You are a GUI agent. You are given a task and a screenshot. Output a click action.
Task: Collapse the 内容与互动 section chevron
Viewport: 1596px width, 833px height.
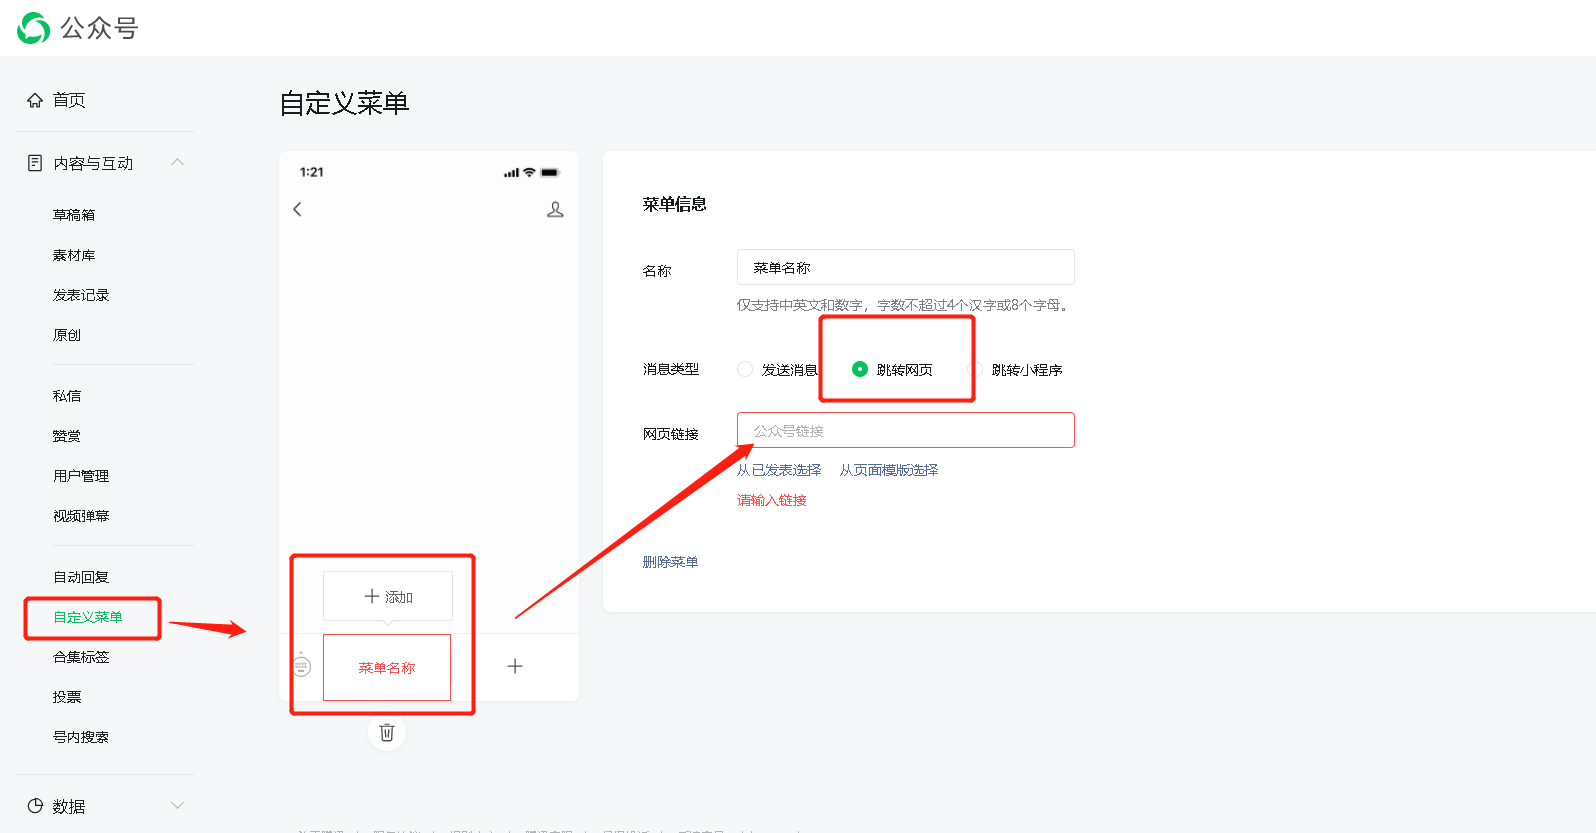coord(178,162)
